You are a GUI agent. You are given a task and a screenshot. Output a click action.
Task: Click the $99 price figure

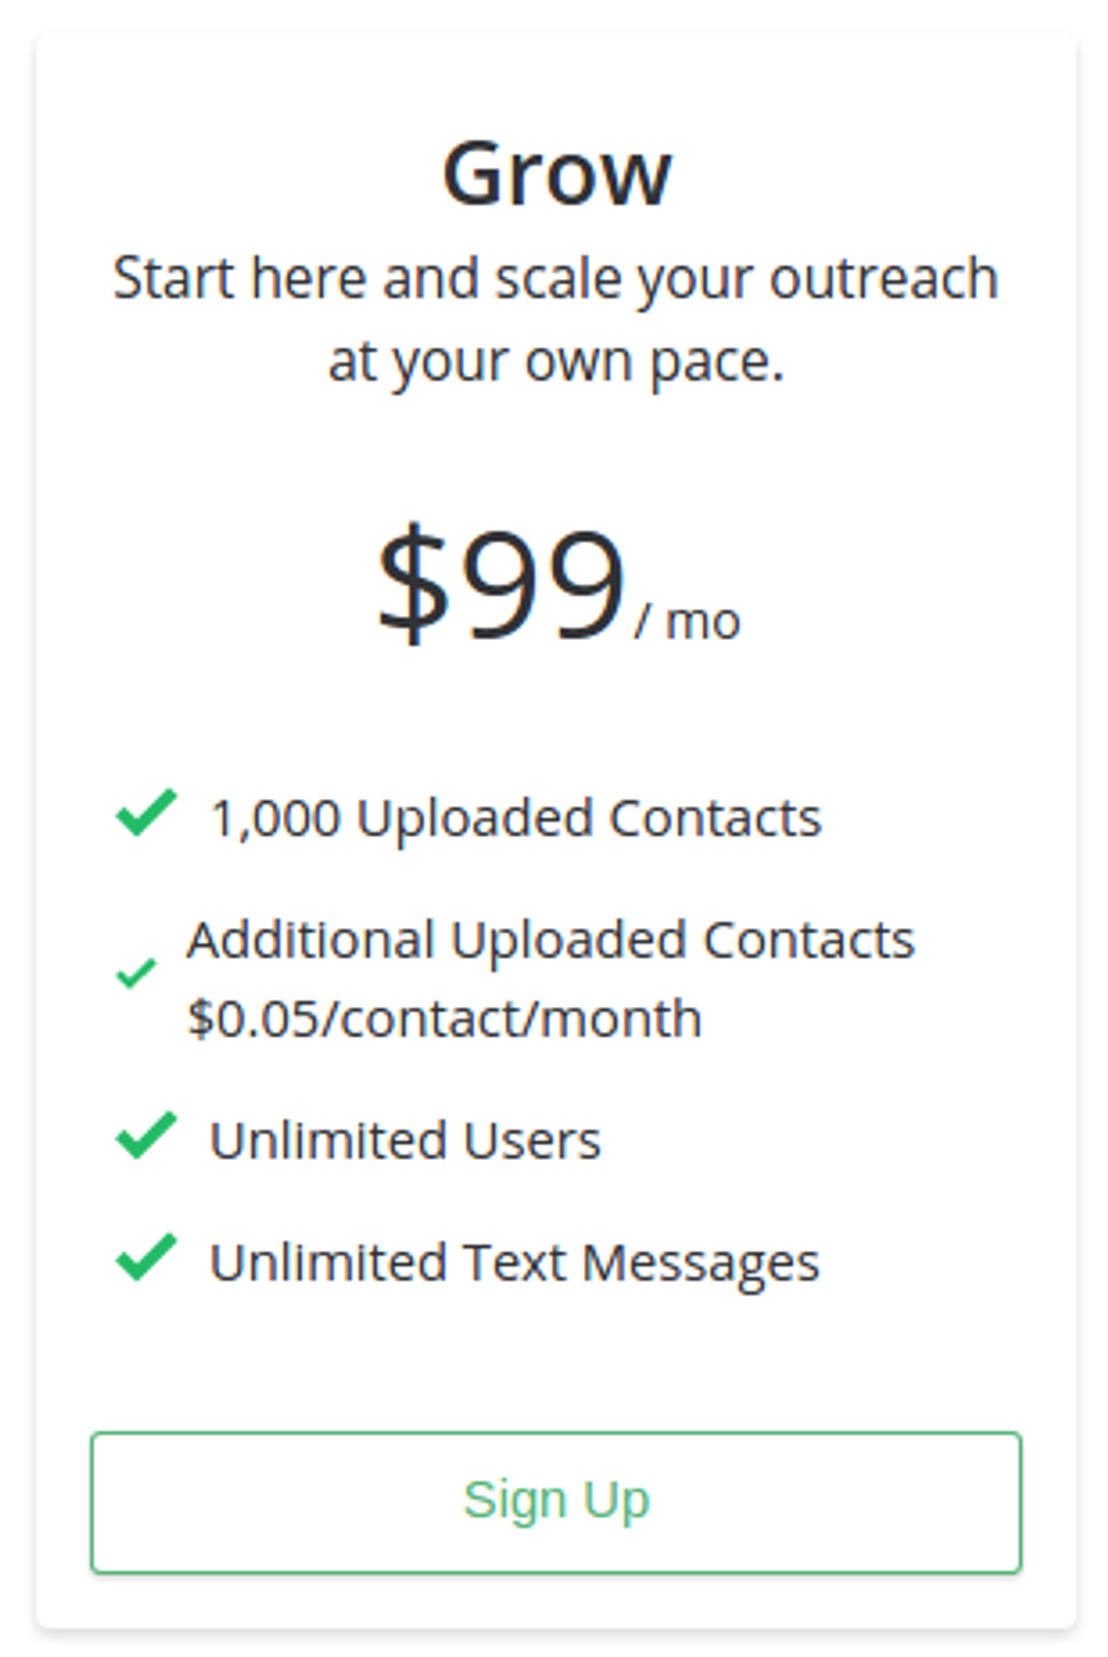(x=502, y=585)
